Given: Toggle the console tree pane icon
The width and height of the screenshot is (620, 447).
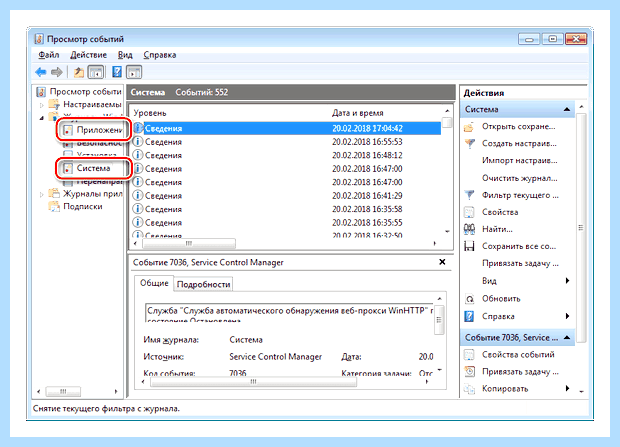Looking at the screenshot, I should point(96,72).
